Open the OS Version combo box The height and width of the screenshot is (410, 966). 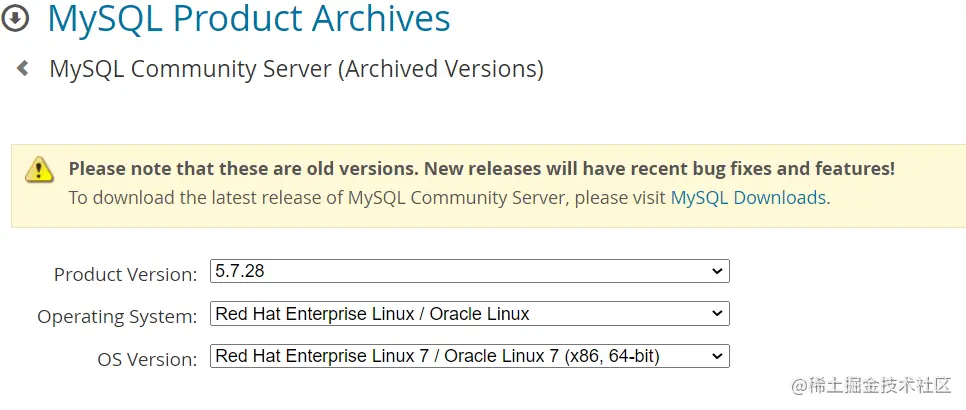point(469,356)
